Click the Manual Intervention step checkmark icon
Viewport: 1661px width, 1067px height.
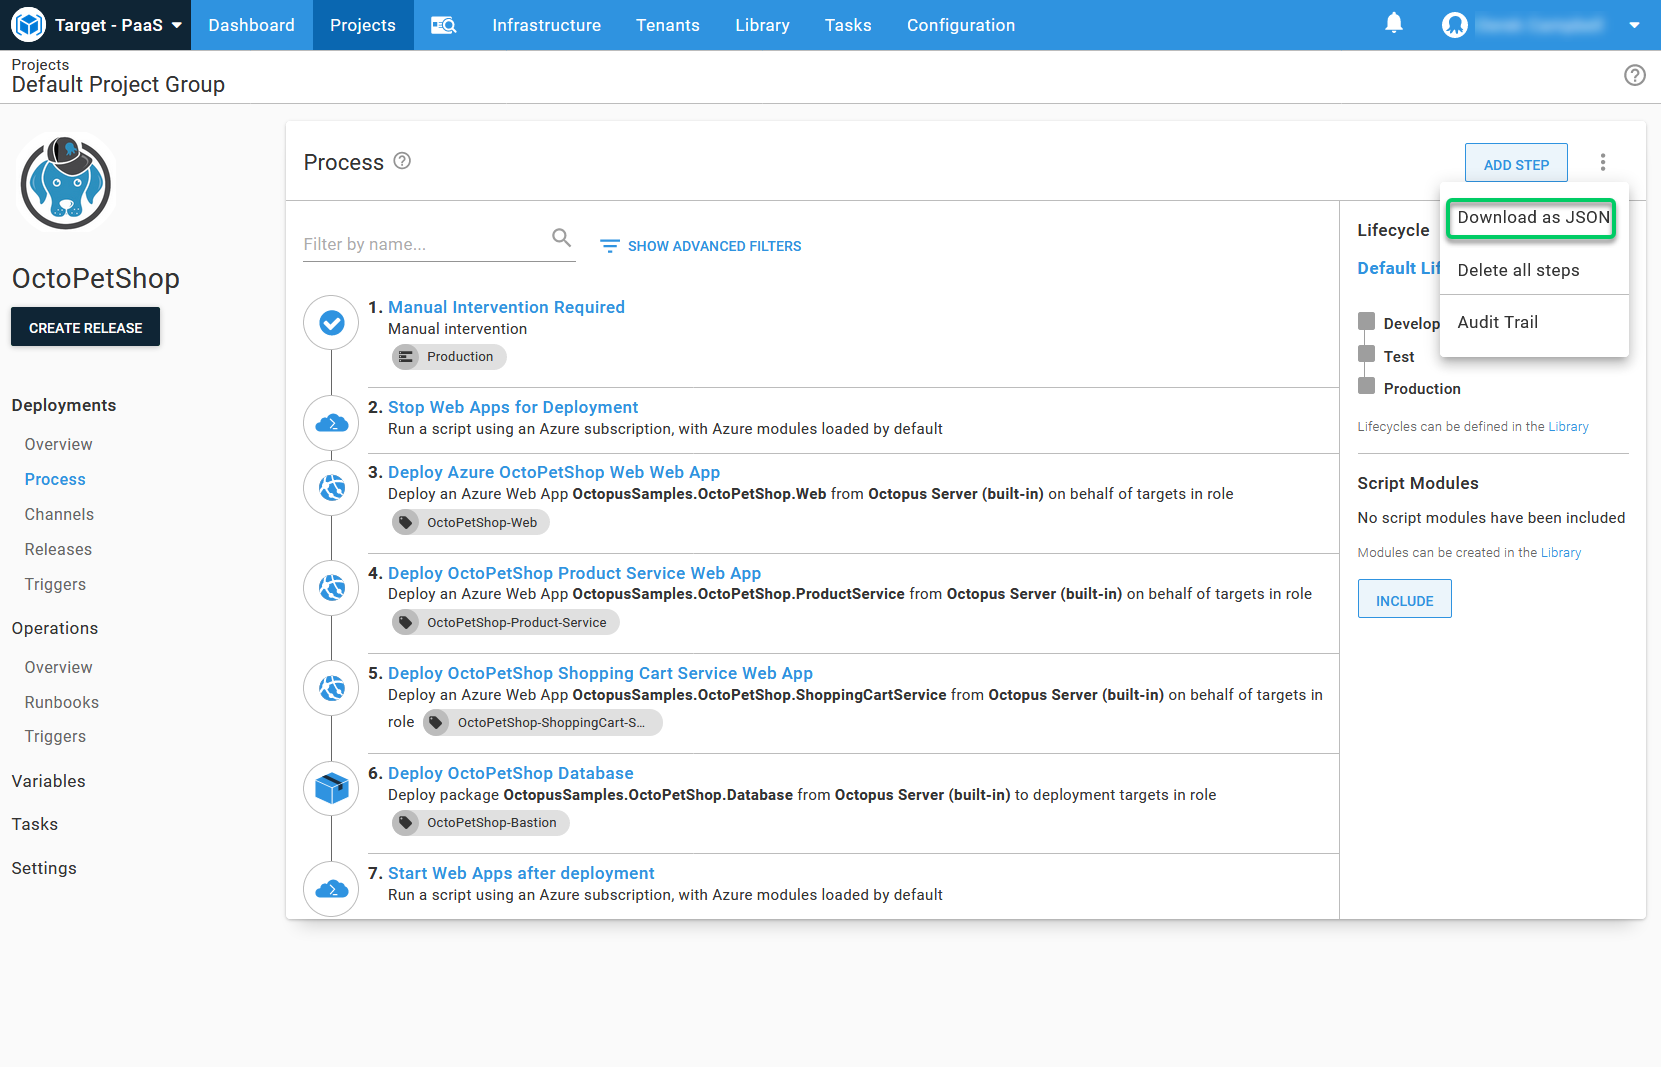(x=331, y=323)
